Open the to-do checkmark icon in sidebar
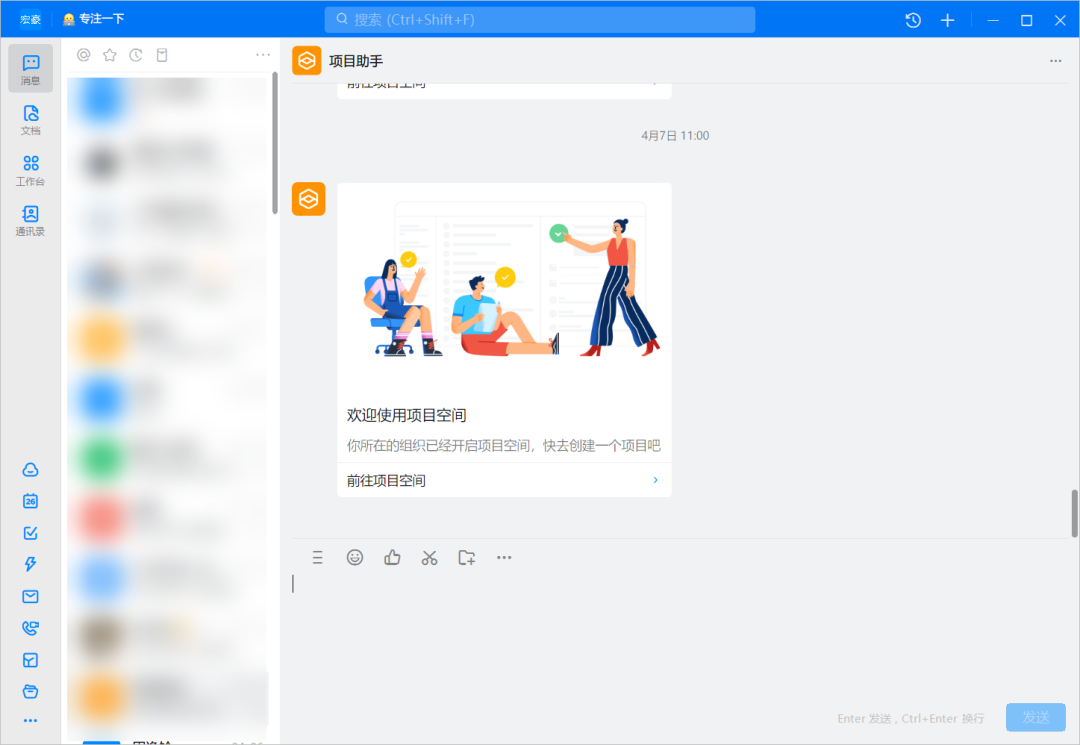1080x745 pixels. pos(30,533)
